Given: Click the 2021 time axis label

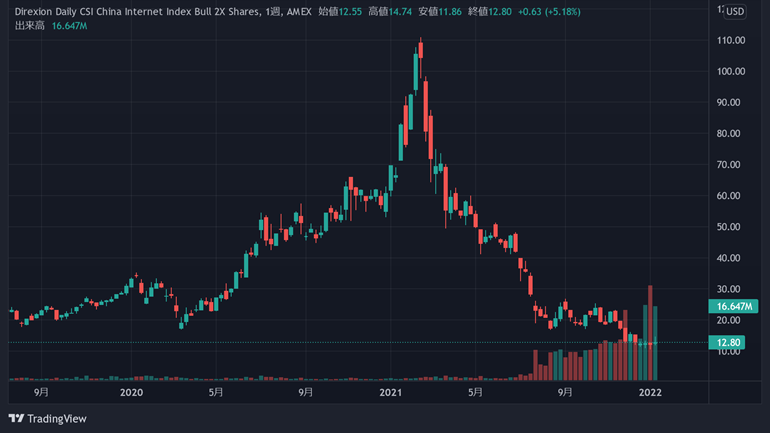Looking at the screenshot, I should pos(390,392).
